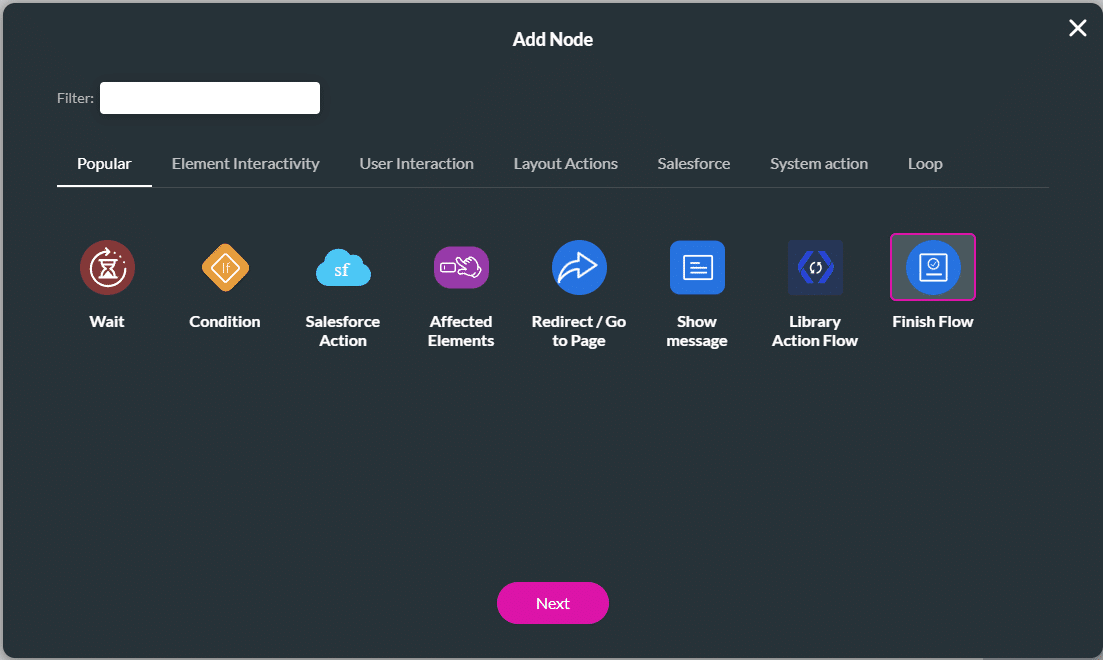Choose the Salesforce Action node
1103x660 pixels.
coord(343,267)
